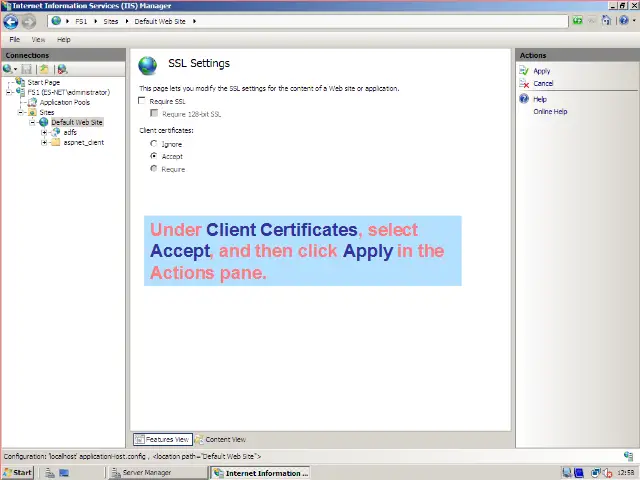Click FS1 in the breadcrumb path
The image size is (640, 480).
click(81, 21)
